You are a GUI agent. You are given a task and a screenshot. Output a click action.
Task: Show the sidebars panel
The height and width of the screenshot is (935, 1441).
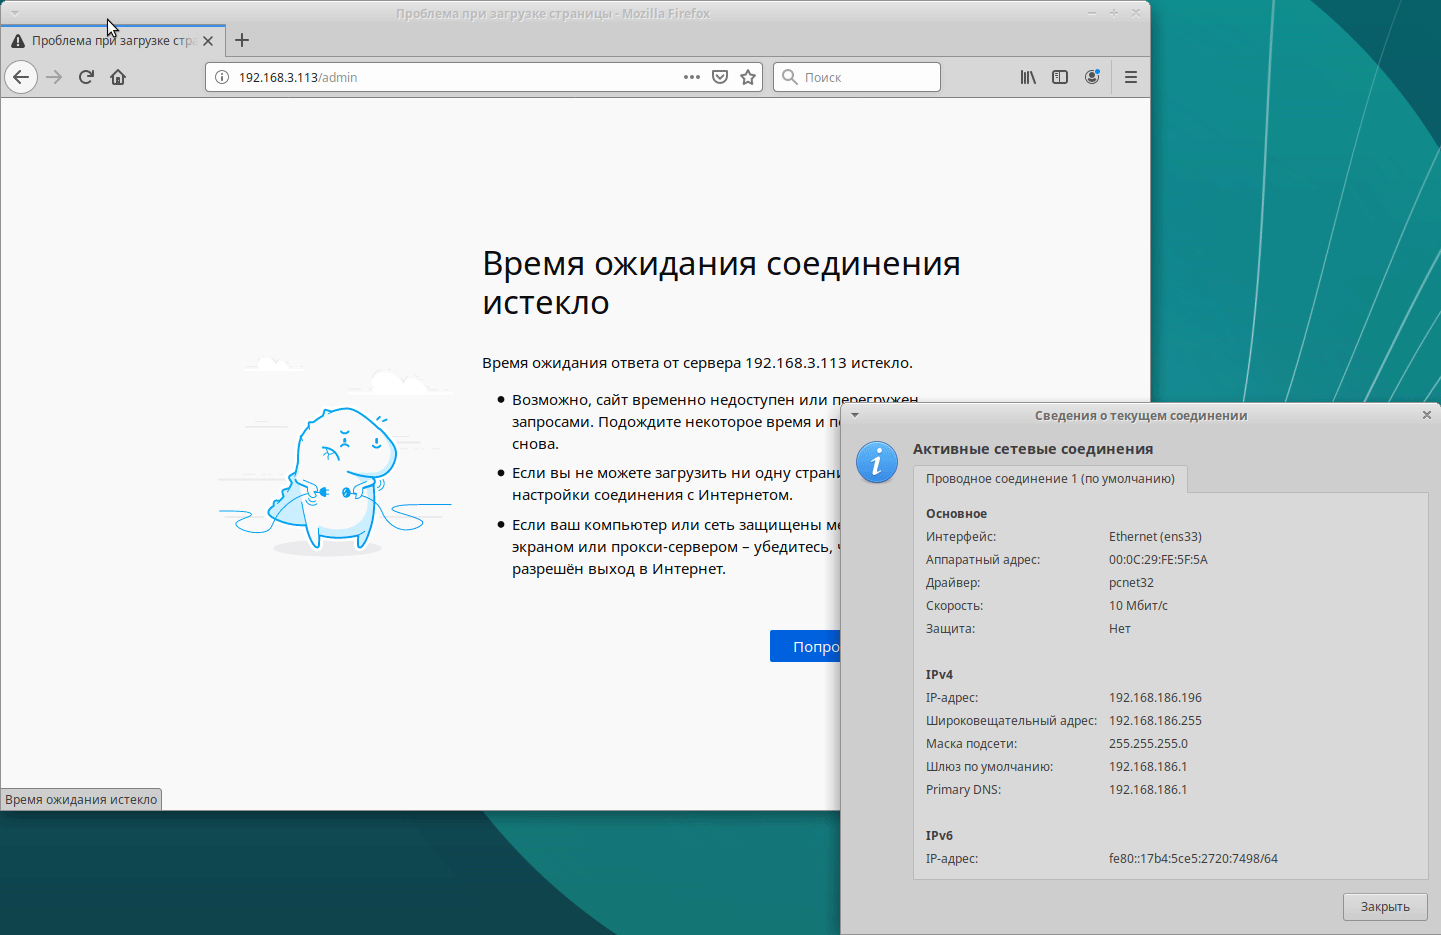(1060, 77)
